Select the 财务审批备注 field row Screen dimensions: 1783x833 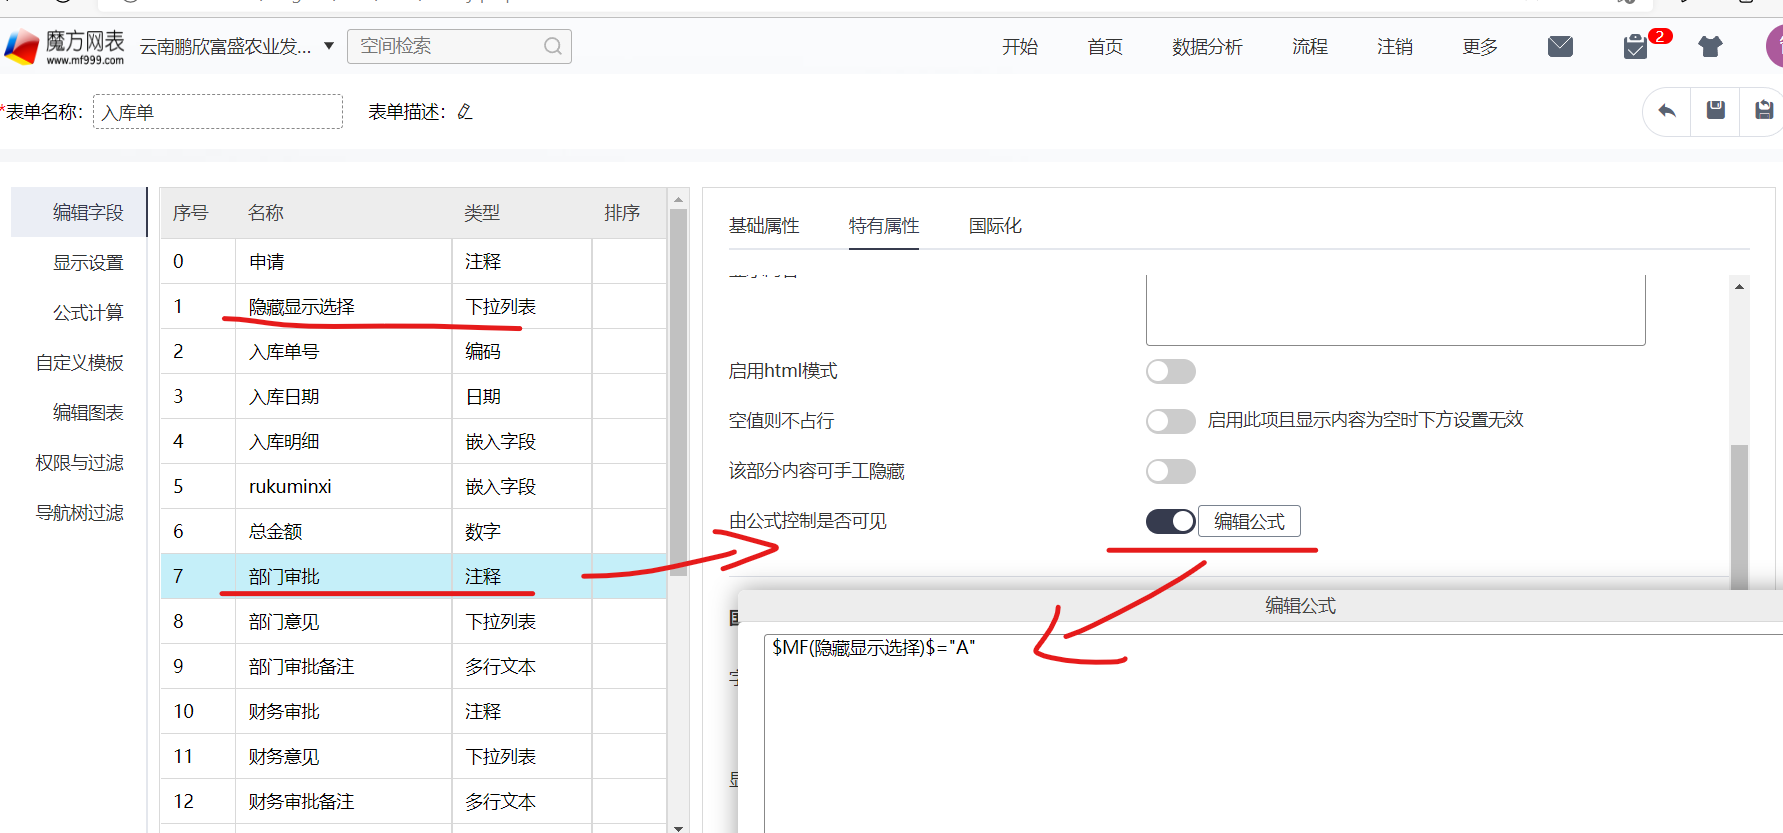[413, 801]
